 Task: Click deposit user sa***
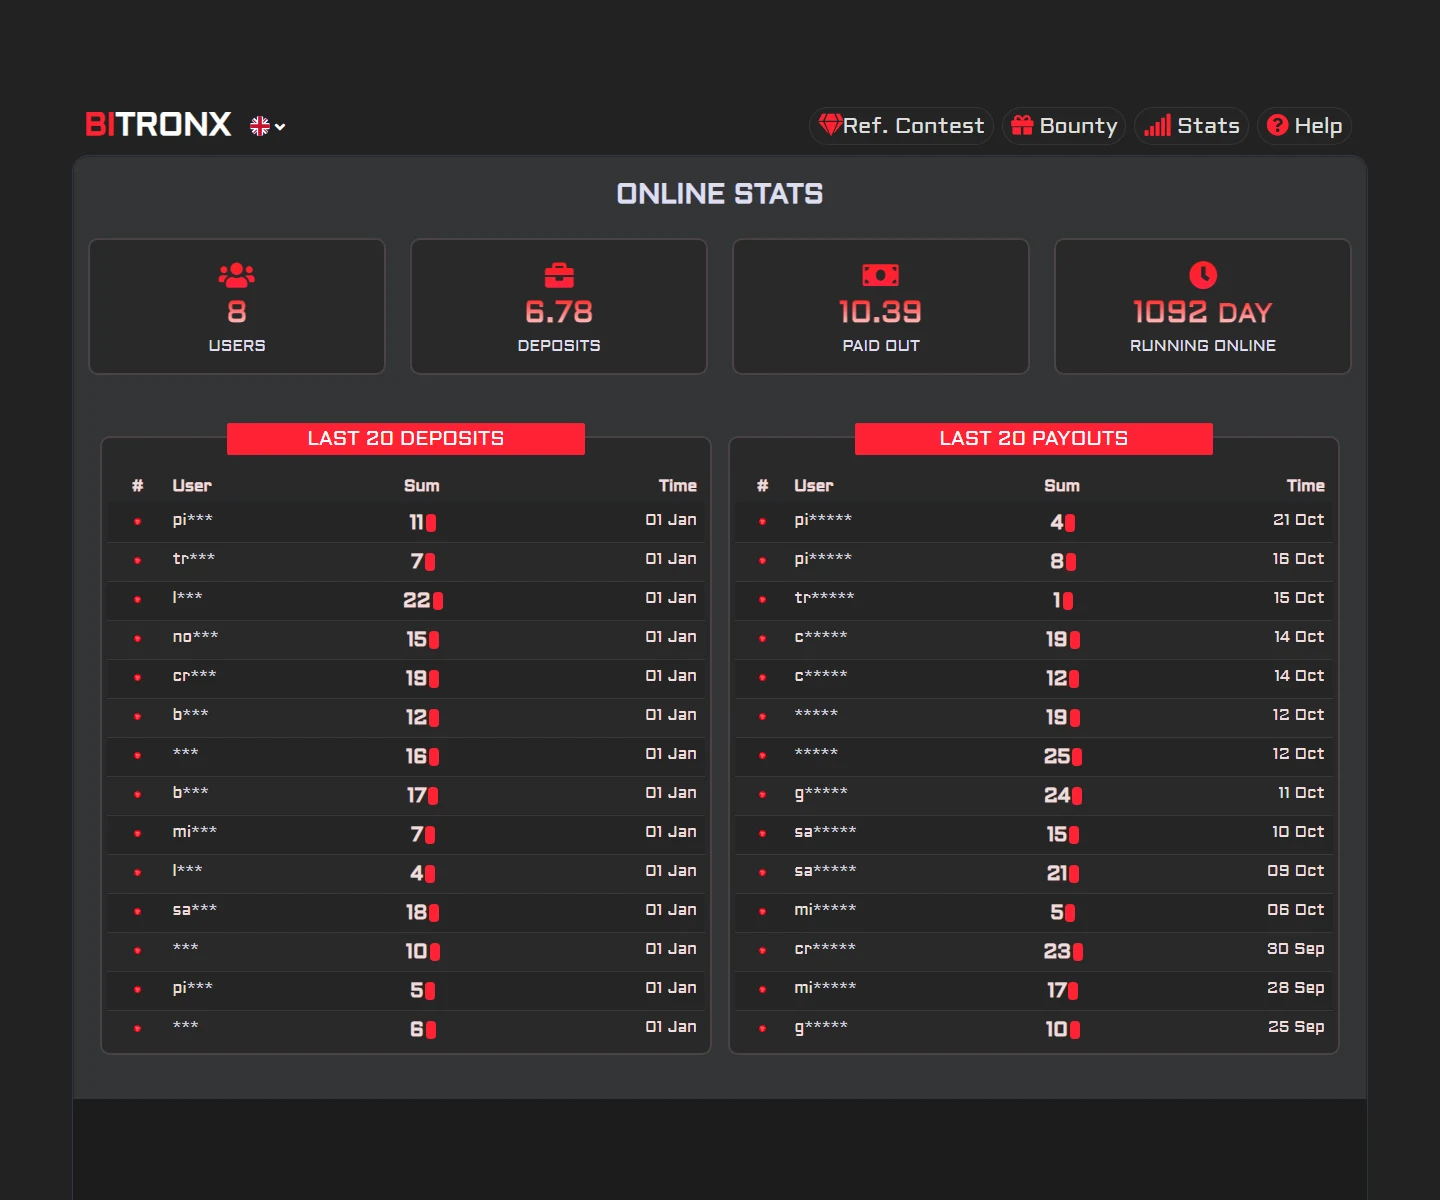tap(194, 910)
